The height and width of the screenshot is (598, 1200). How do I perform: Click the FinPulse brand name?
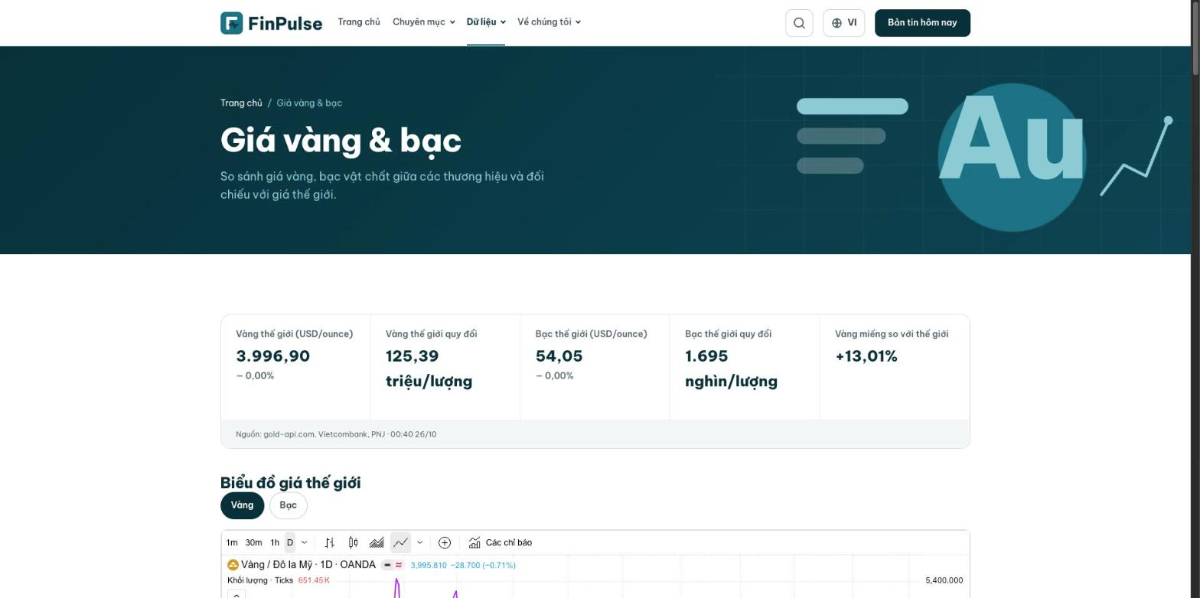click(x=286, y=23)
